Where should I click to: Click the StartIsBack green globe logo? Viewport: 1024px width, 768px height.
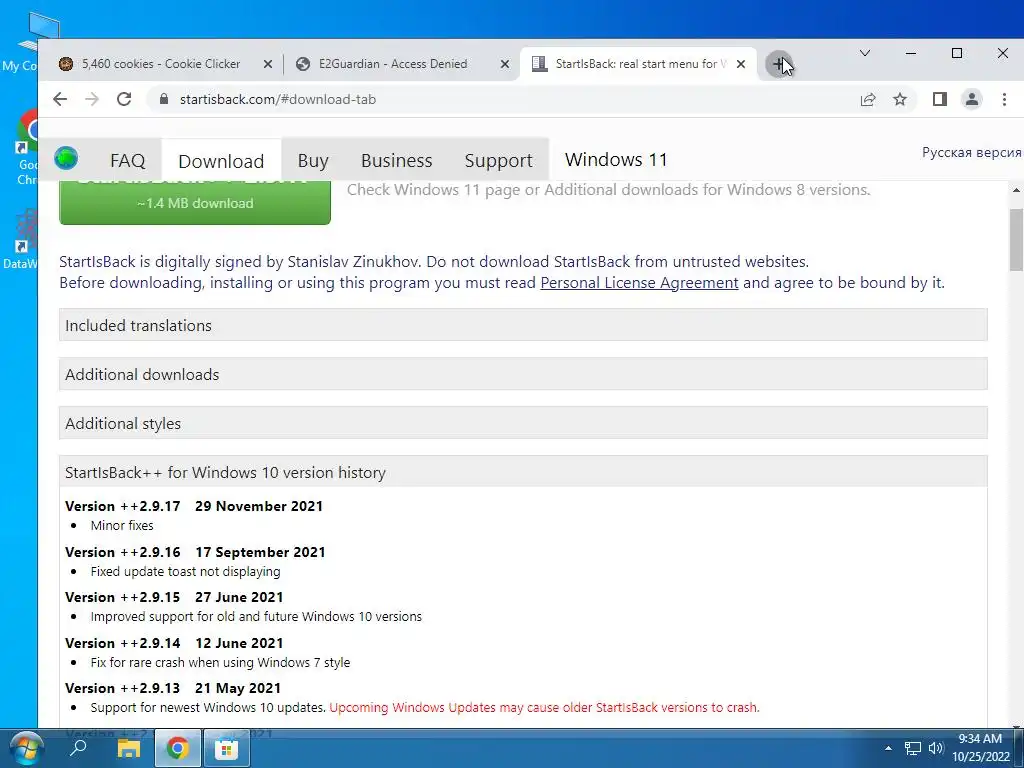pyautogui.click(x=66, y=158)
